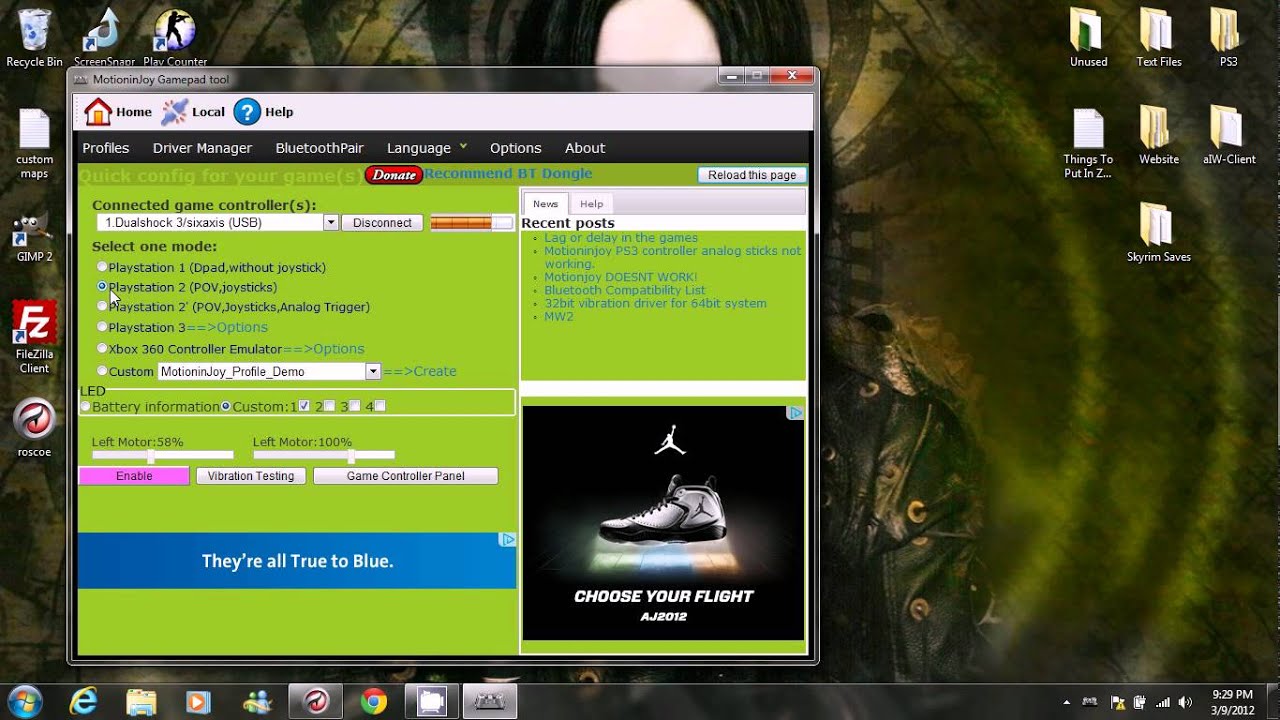
Task: Select Playstation 1 Dpad mode
Action: (102, 267)
